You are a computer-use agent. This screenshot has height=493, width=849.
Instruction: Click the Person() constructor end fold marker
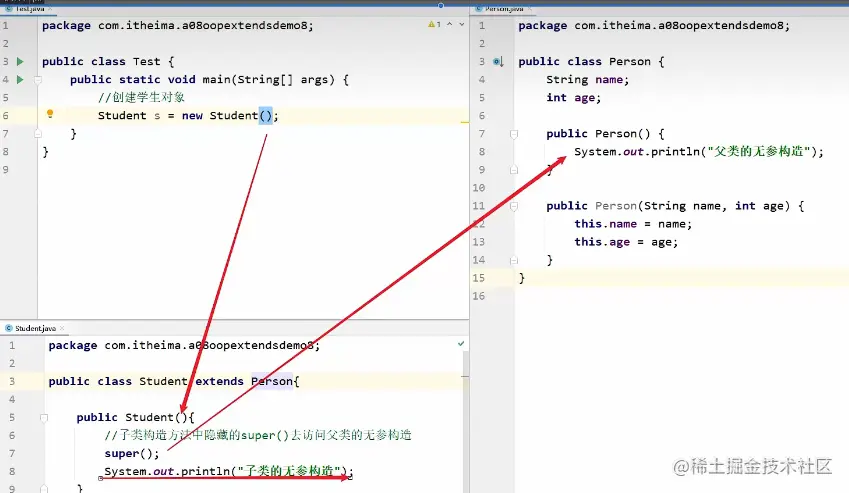514,169
